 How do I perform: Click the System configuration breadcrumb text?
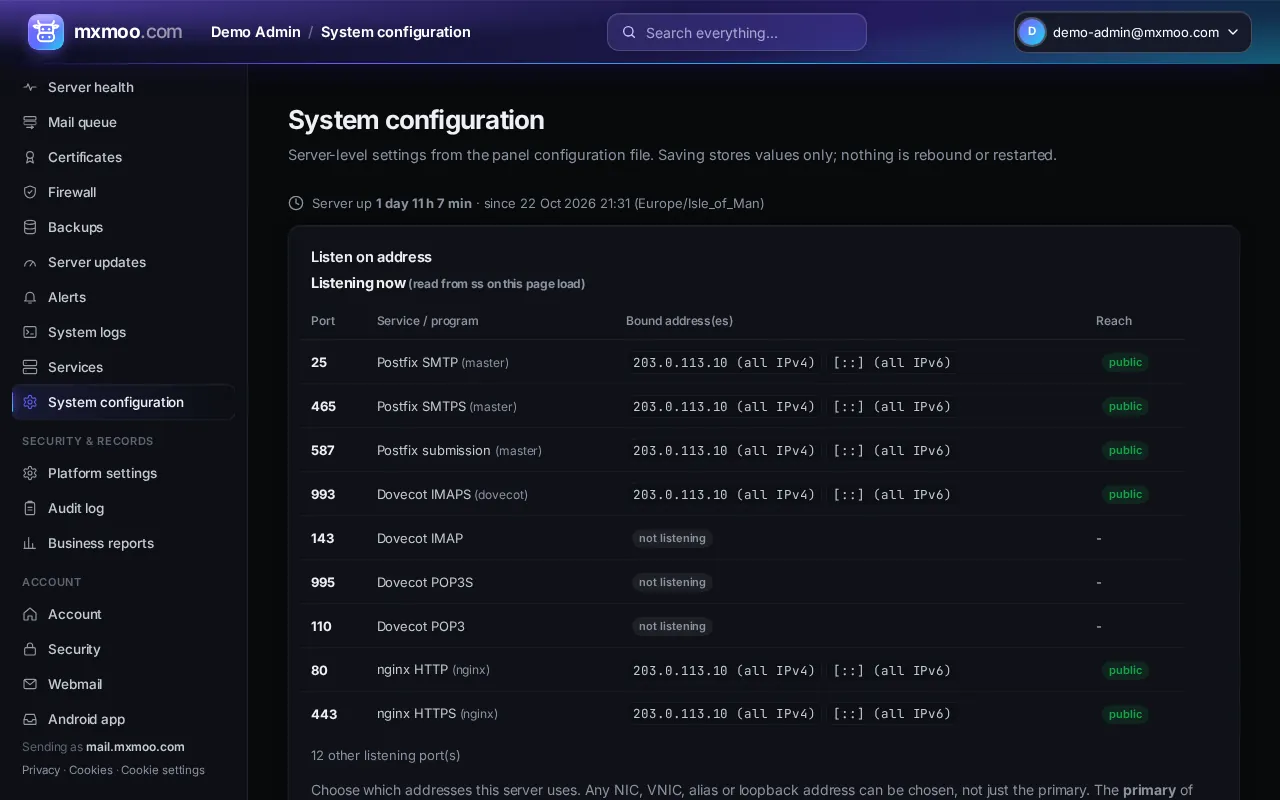pos(396,32)
